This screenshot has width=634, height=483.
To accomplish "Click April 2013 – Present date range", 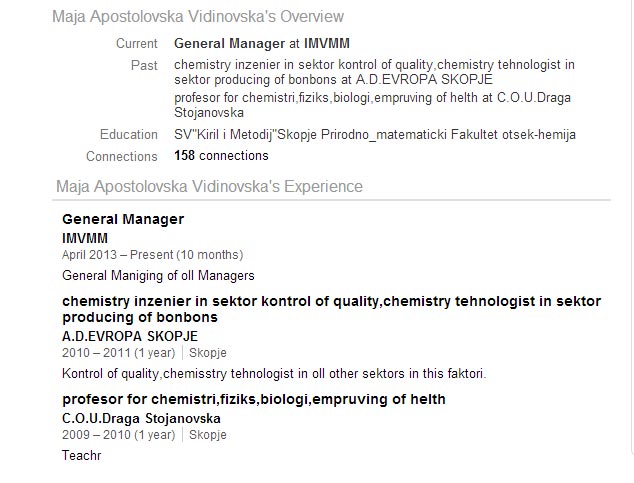I will (x=152, y=255).
